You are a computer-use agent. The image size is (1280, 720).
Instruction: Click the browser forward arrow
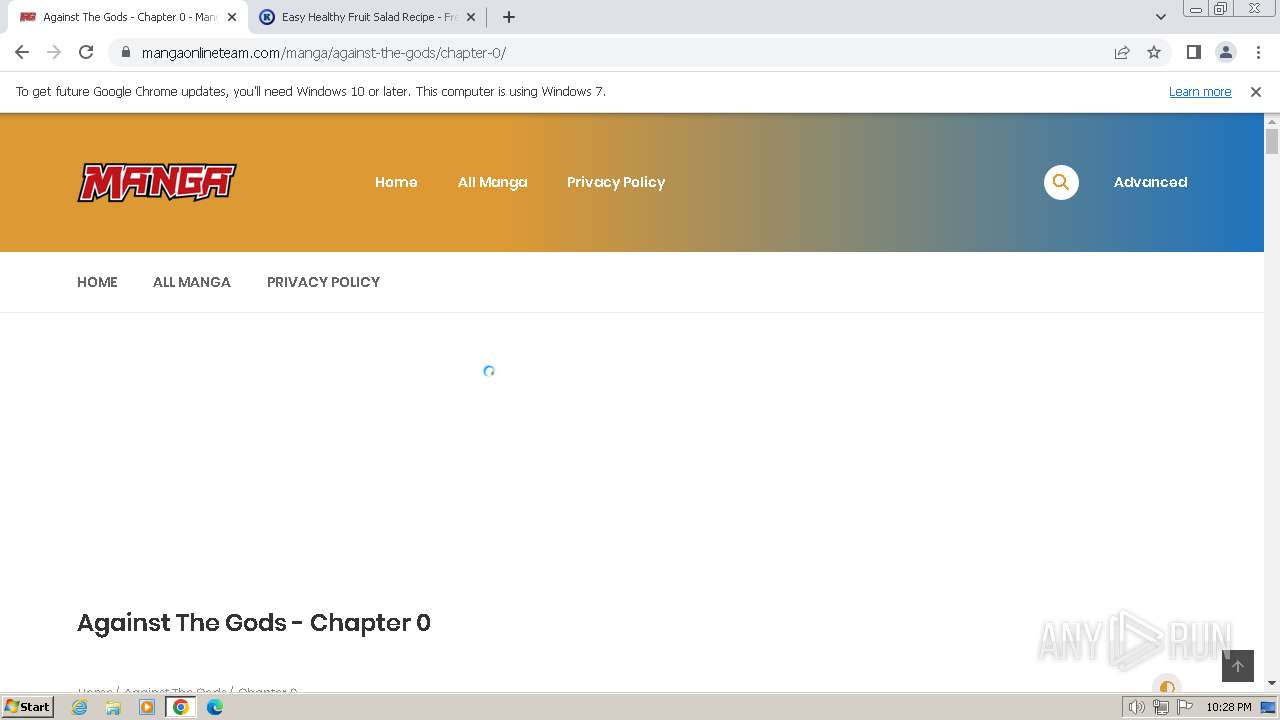click(x=54, y=52)
